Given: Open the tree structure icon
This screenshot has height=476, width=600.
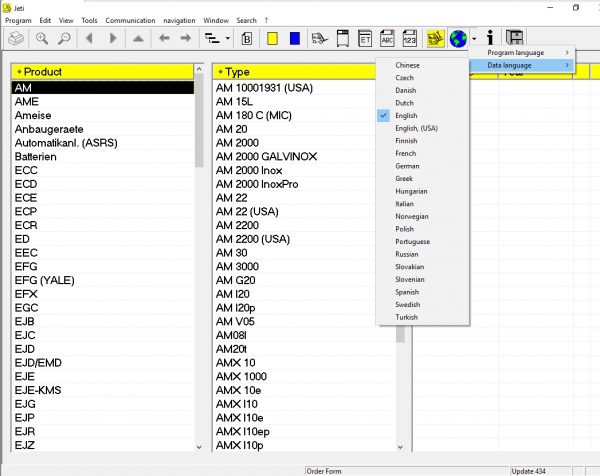Looking at the screenshot, I should point(212,38).
